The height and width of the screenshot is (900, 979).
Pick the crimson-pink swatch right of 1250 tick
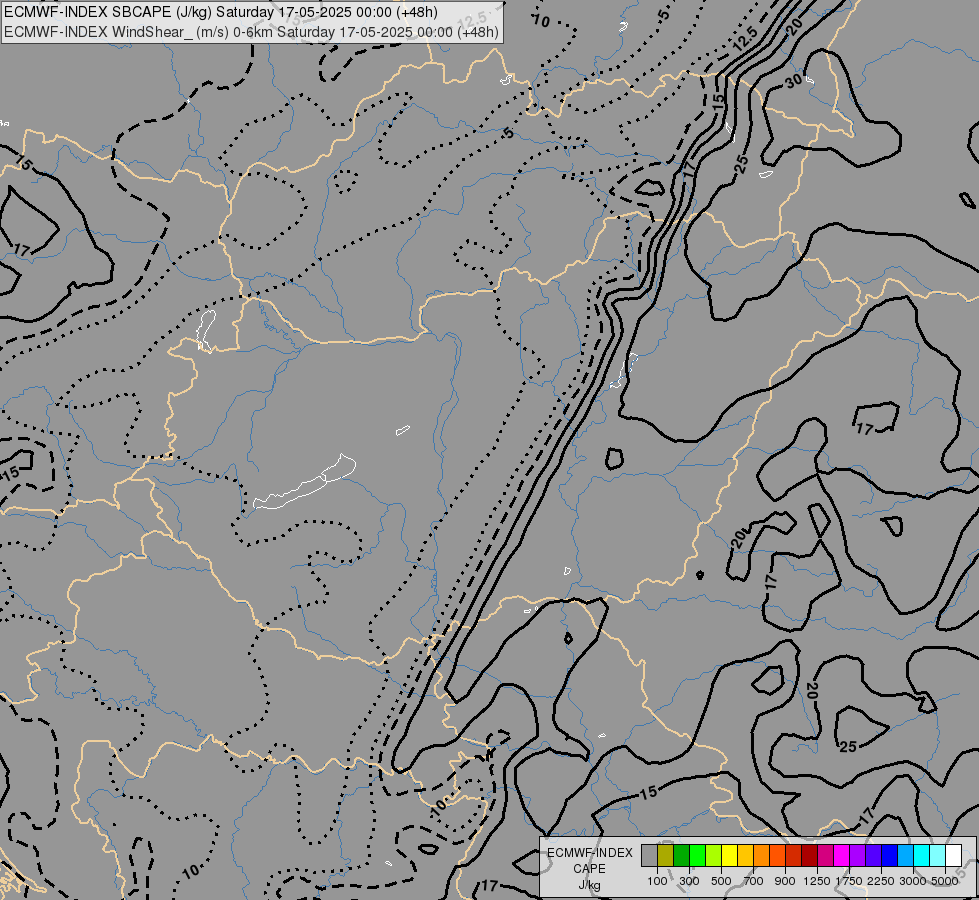click(x=825, y=855)
